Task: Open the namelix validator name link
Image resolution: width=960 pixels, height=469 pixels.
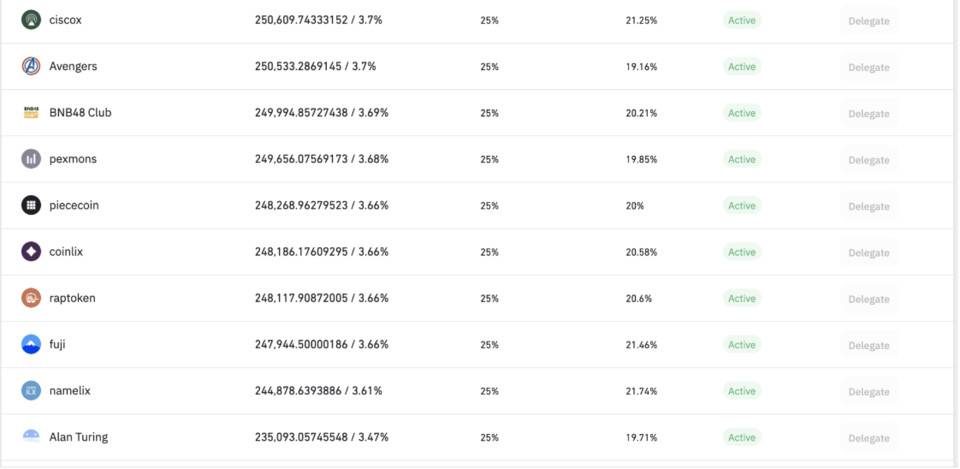Action: 70,391
